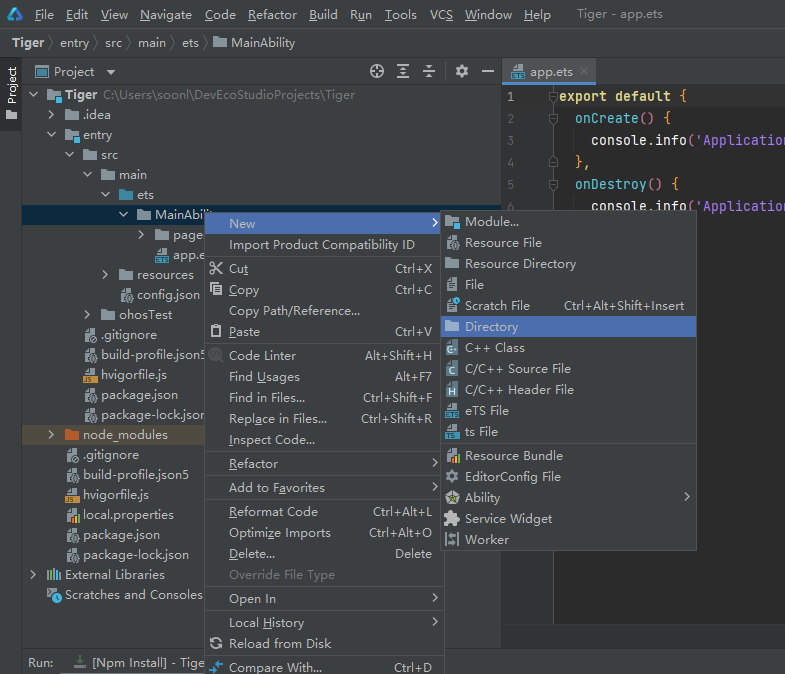This screenshot has height=674, width=785.
Task: Expand the resources folder
Action: click(105, 274)
